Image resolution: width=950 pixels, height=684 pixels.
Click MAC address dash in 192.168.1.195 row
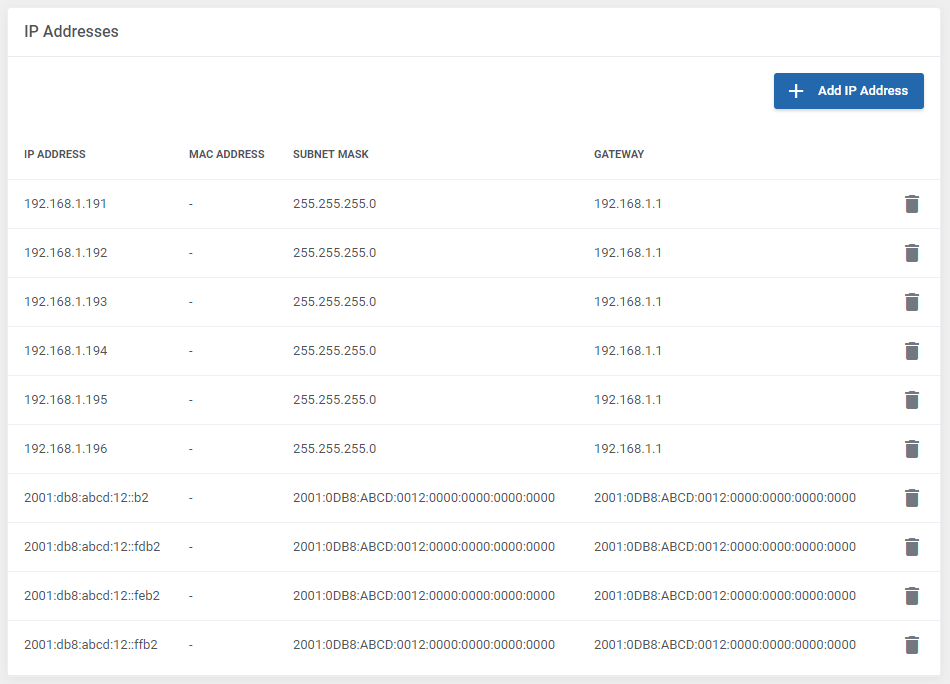tap(191, 400)
